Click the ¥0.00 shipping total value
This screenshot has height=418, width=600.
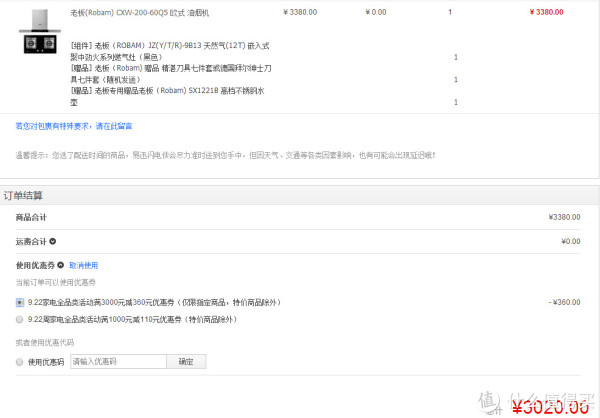[571, 241]
